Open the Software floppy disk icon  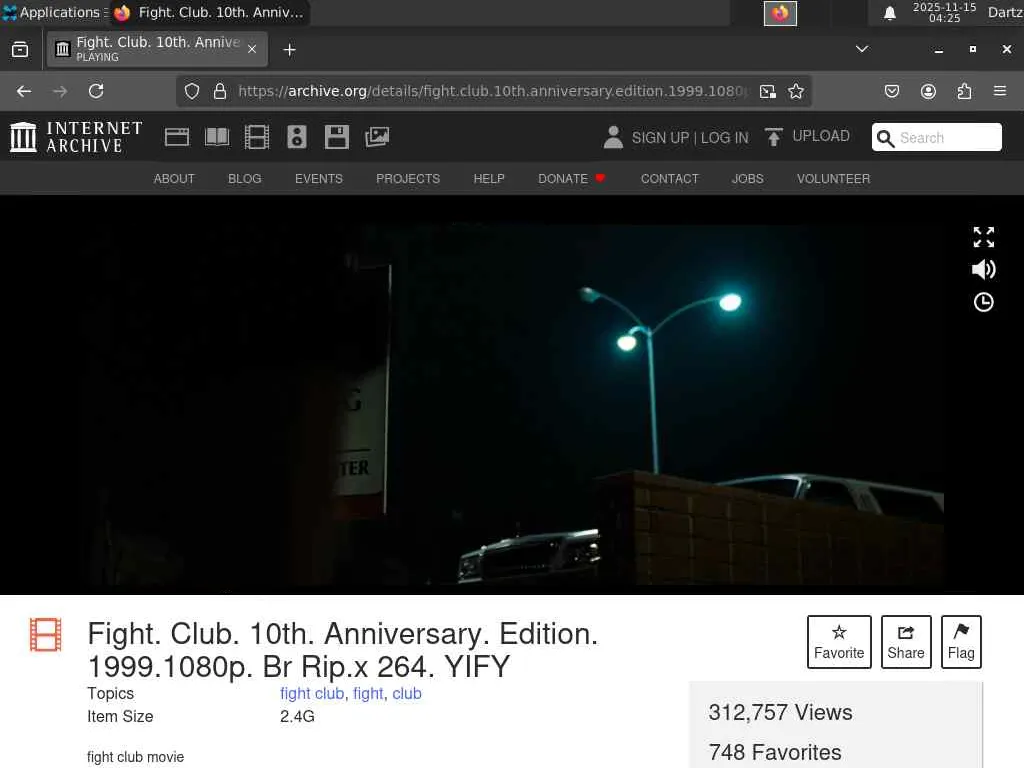point(336,137)
